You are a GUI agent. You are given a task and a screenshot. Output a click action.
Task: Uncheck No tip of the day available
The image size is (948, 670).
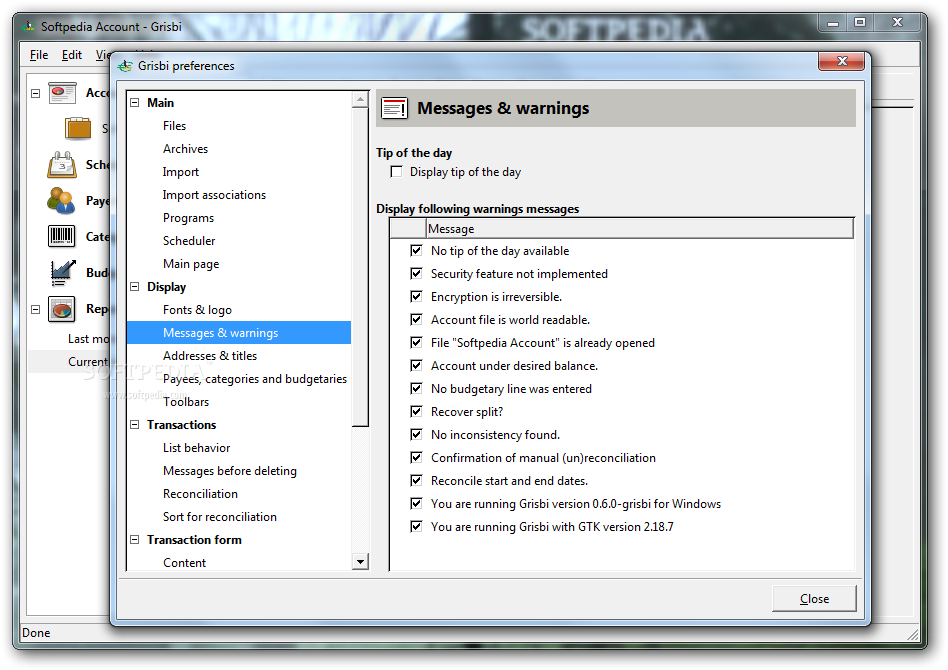click(x=416, y=250)
